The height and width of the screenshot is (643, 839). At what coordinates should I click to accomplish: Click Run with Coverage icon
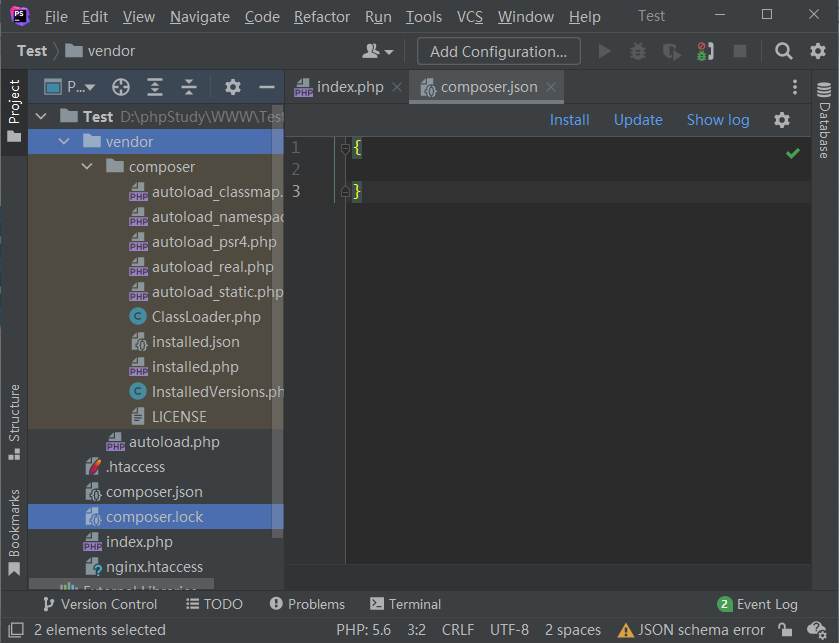pos(671,51)
